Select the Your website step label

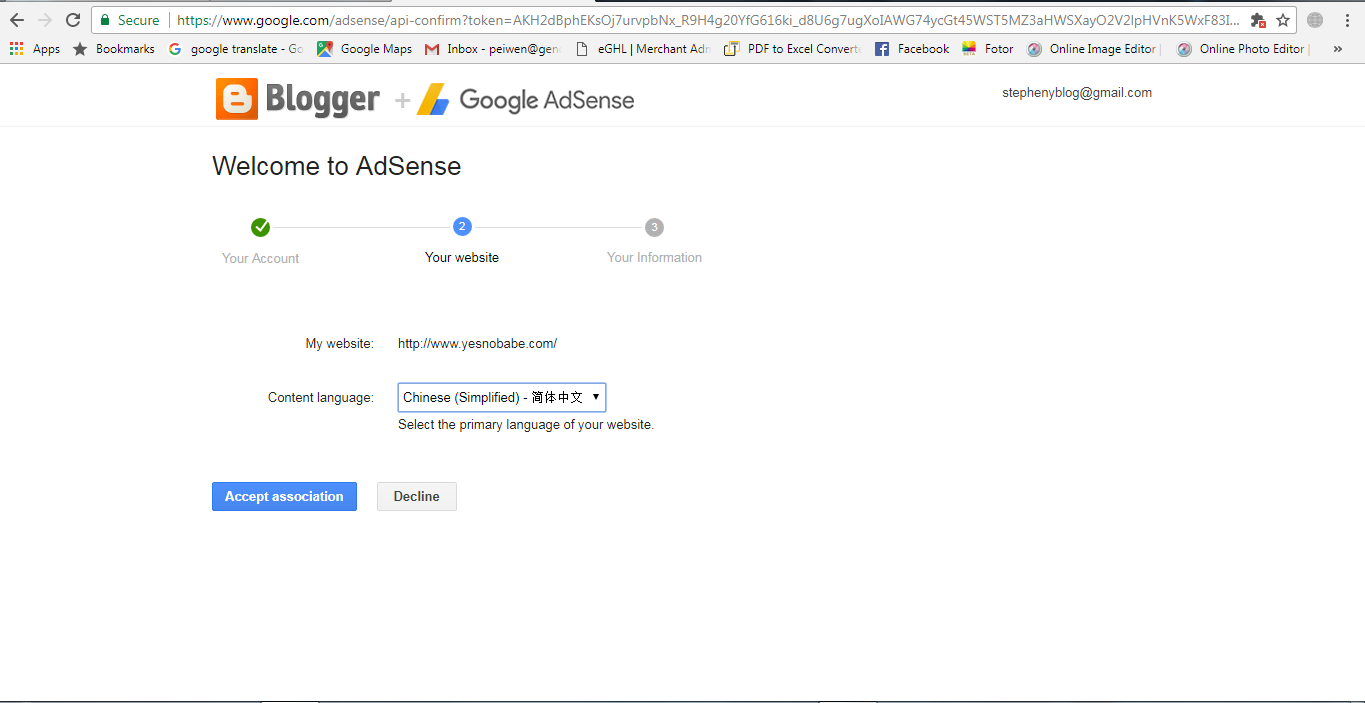click(x=462, y=257)
